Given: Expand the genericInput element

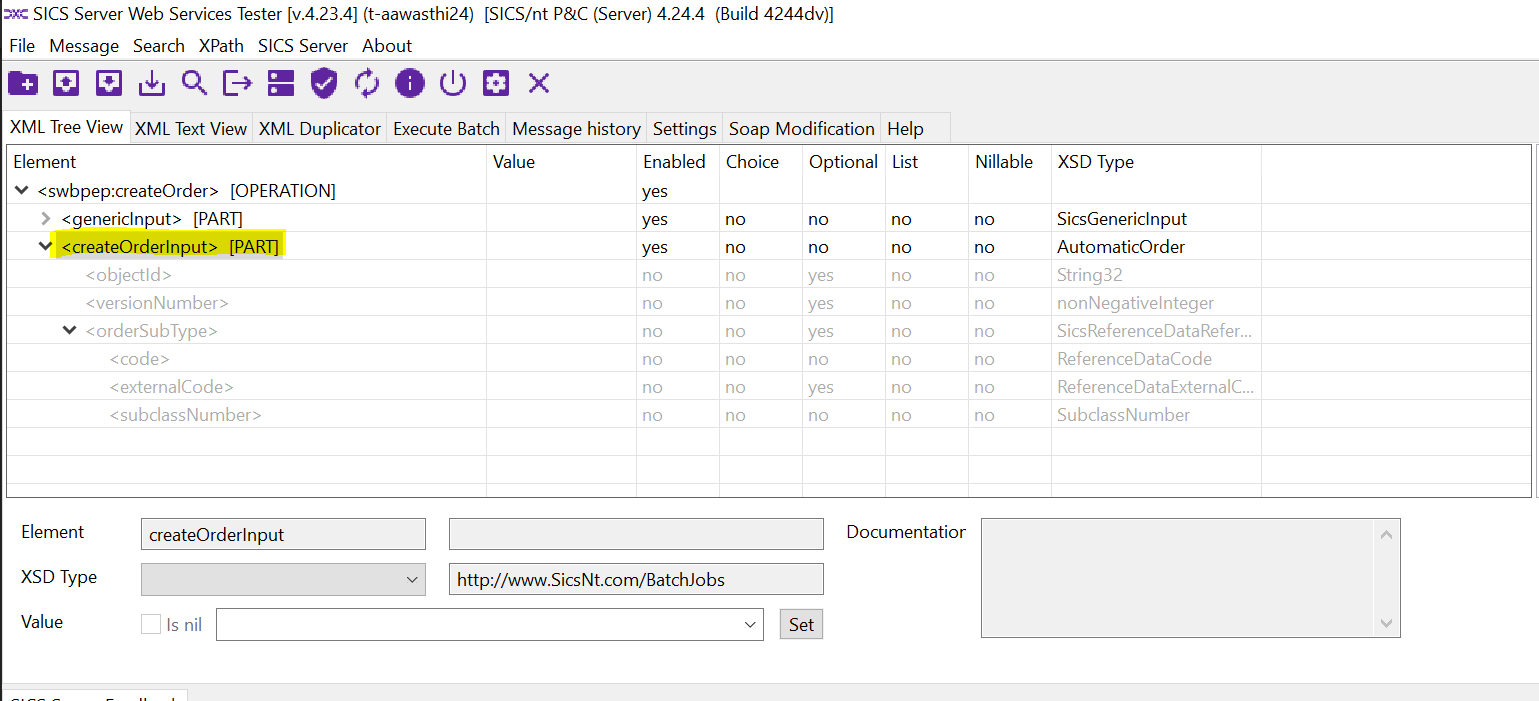Looking at the screenshot, I should point(45,218).
